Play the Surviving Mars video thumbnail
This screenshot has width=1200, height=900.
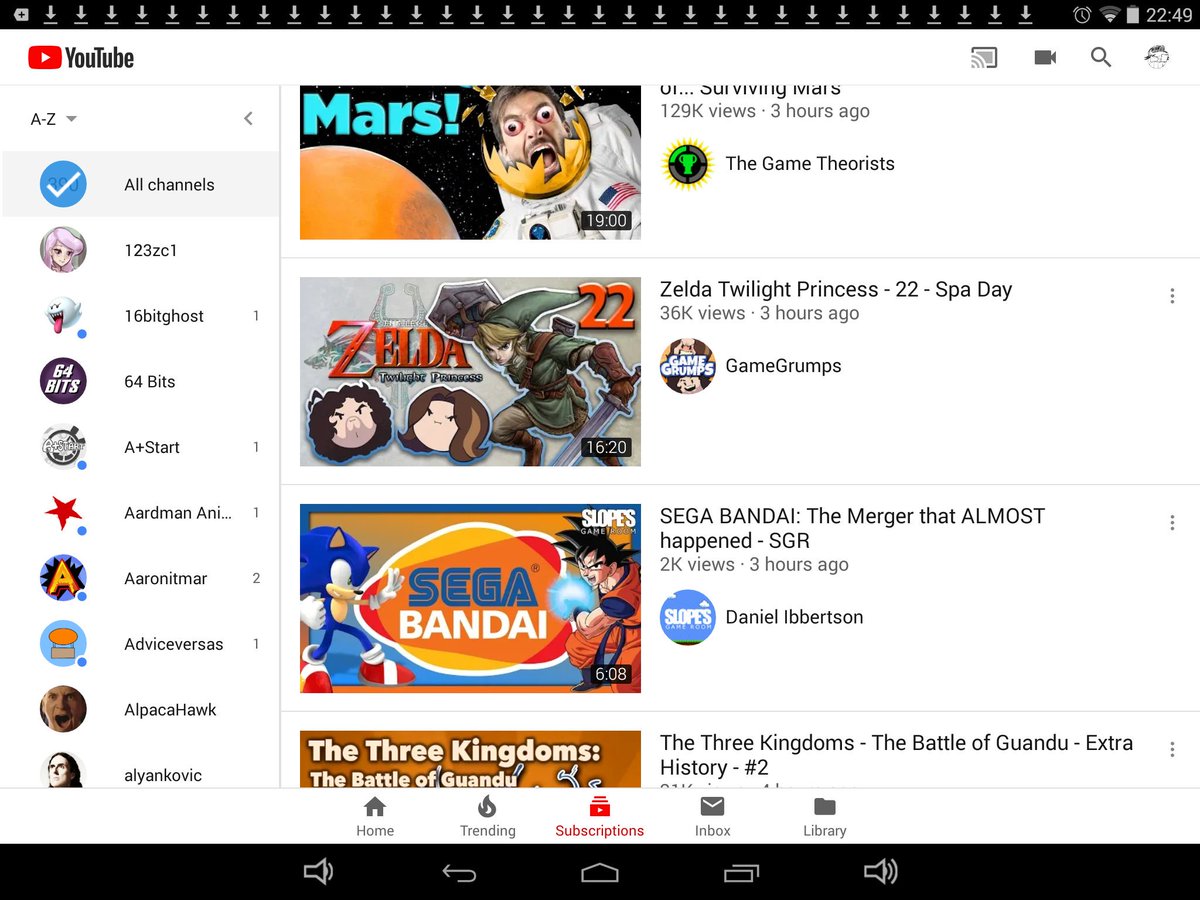tap(470, 163)
